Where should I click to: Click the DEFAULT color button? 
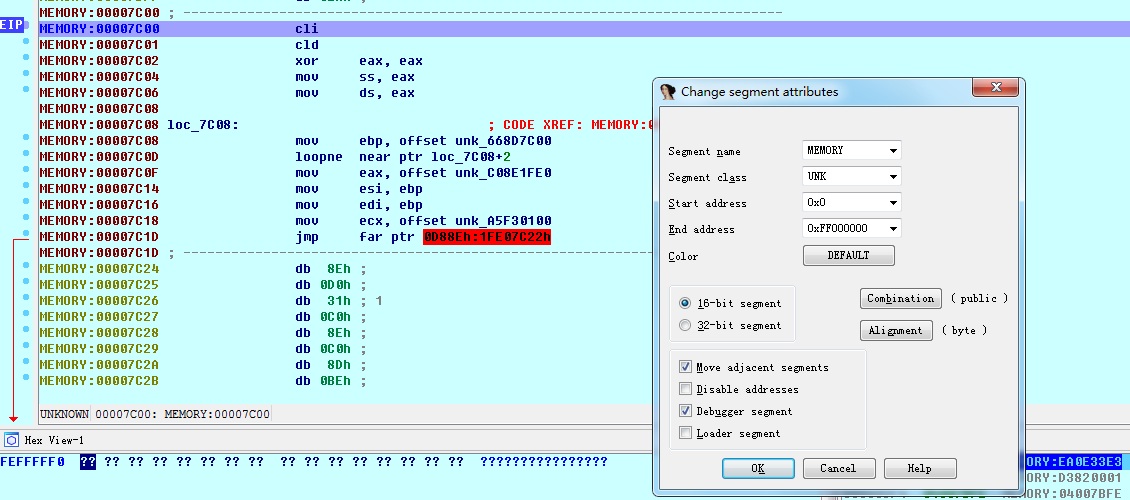pos(848,256)
